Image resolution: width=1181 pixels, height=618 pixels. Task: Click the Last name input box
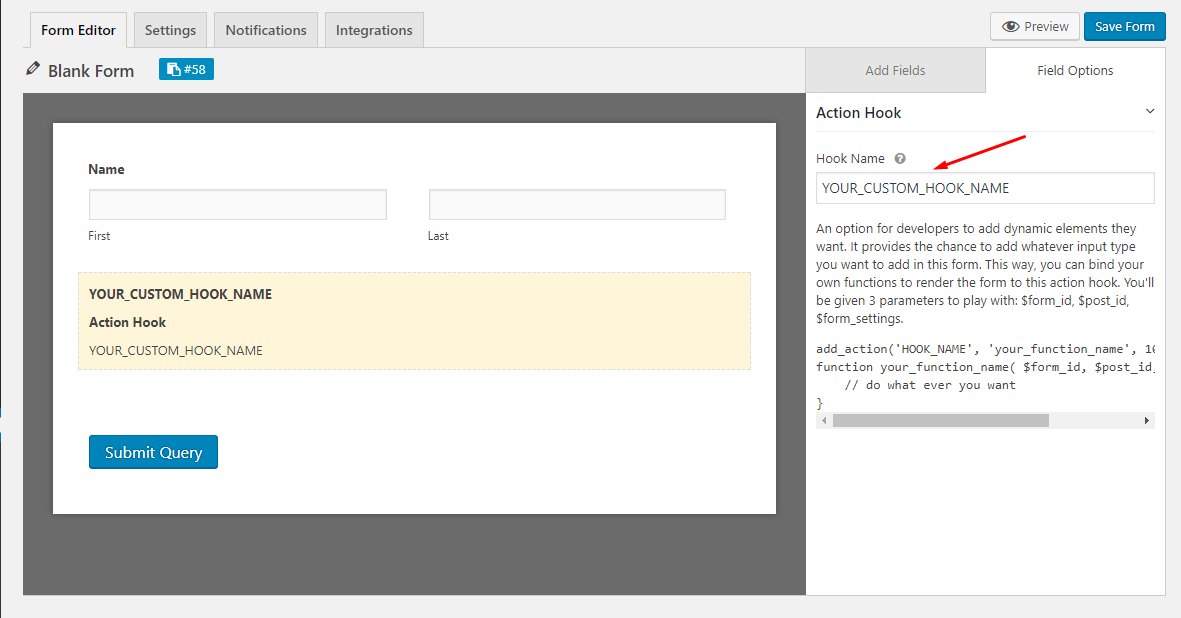coord(577,205)
